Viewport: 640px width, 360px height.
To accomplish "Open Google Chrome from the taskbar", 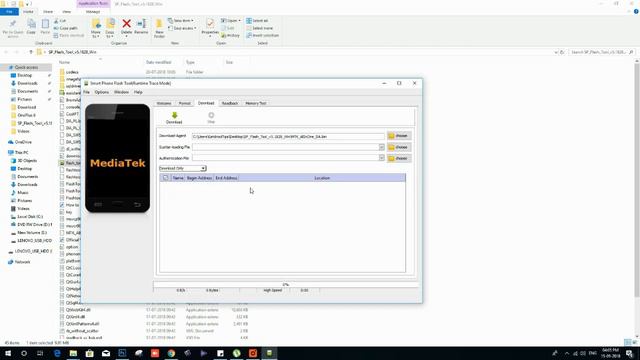I will 171,353.
